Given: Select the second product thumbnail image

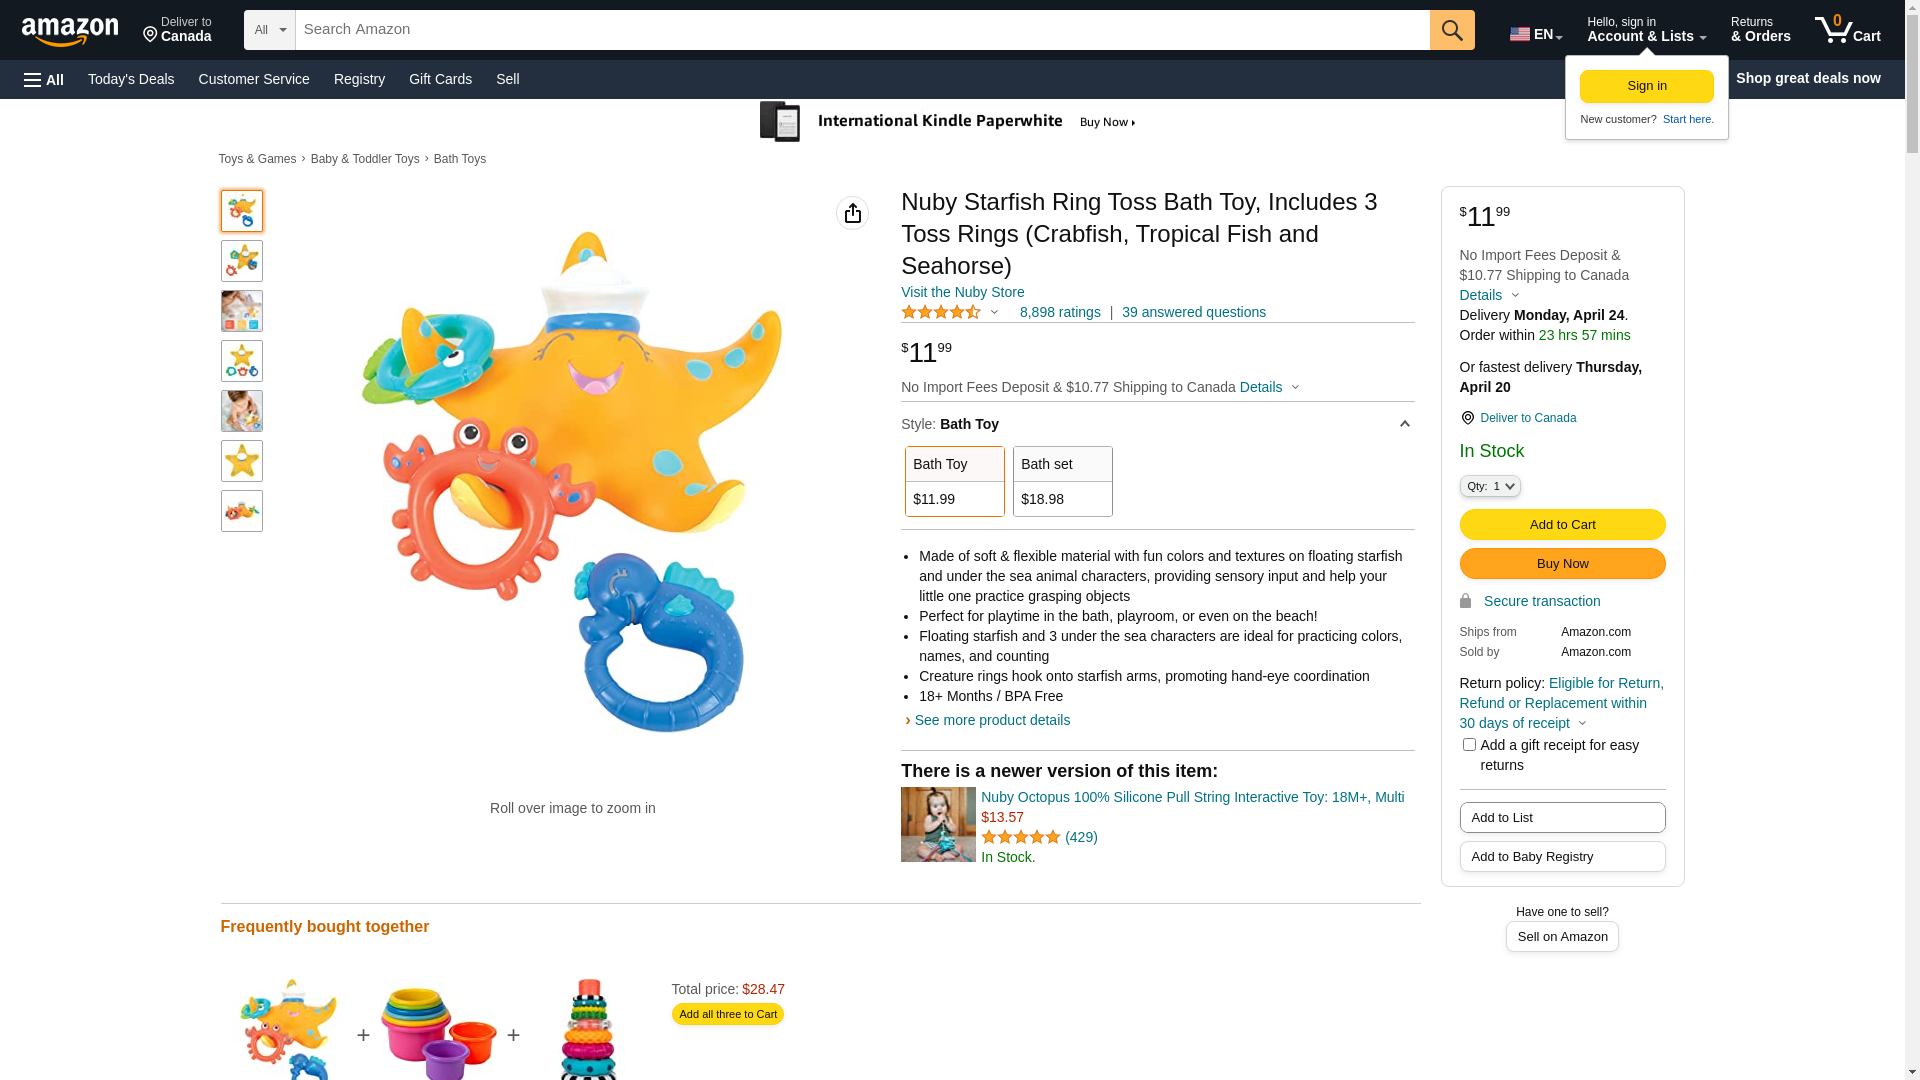Looking at the screenshot, I should click(242, 261).
